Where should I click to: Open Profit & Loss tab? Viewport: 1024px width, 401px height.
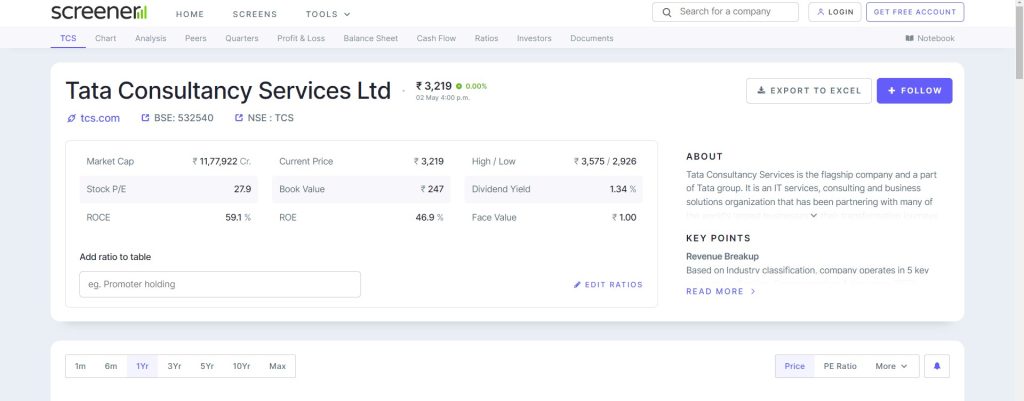click(x=301, y=39)
